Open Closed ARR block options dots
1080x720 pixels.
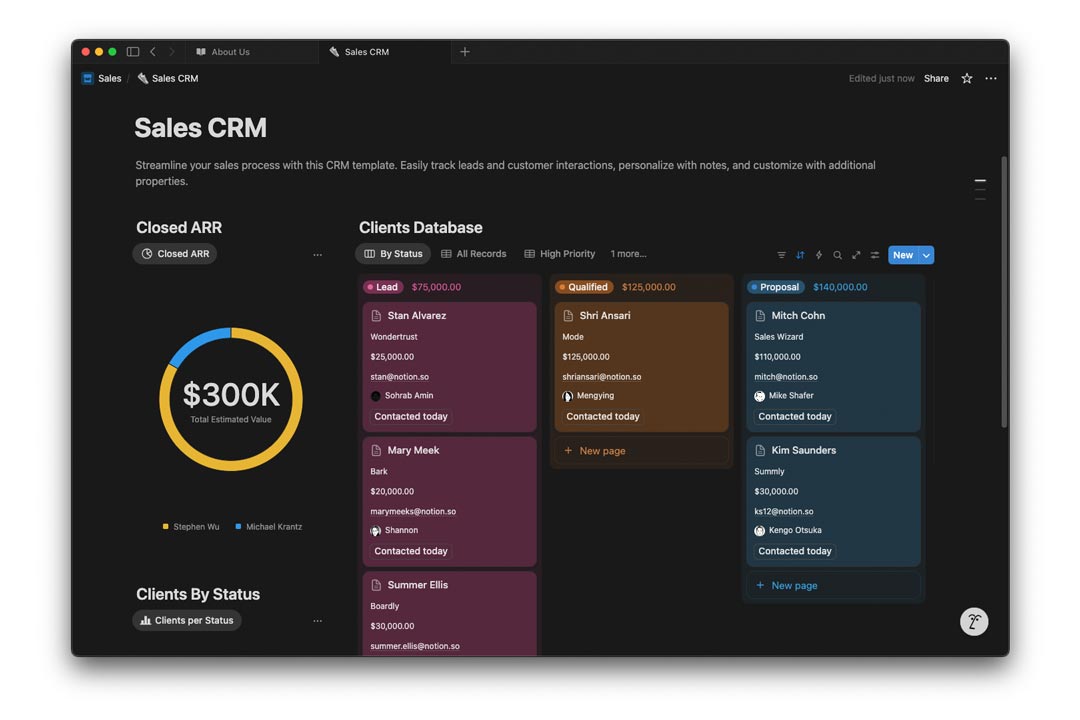(x=318, y=254)
